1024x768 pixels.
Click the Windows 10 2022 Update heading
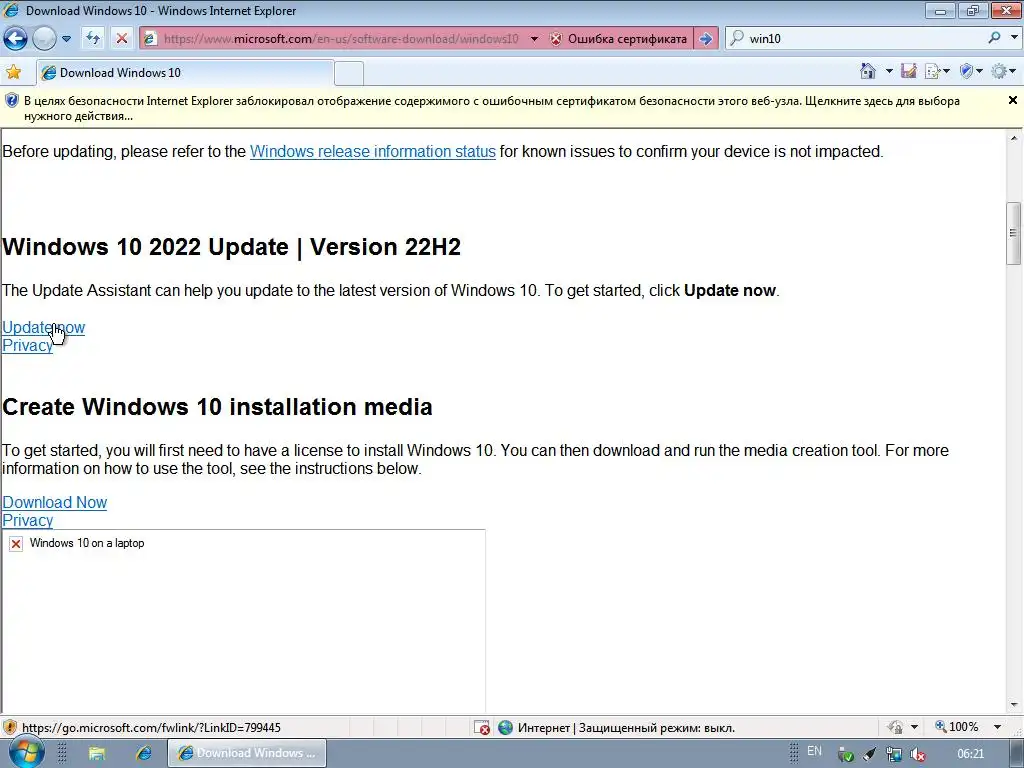pos(232,247)
